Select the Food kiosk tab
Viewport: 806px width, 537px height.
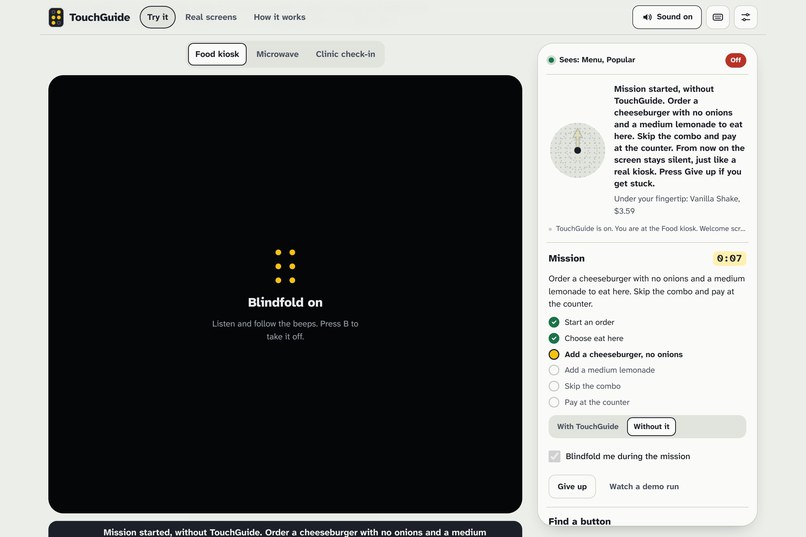[217, 54]
